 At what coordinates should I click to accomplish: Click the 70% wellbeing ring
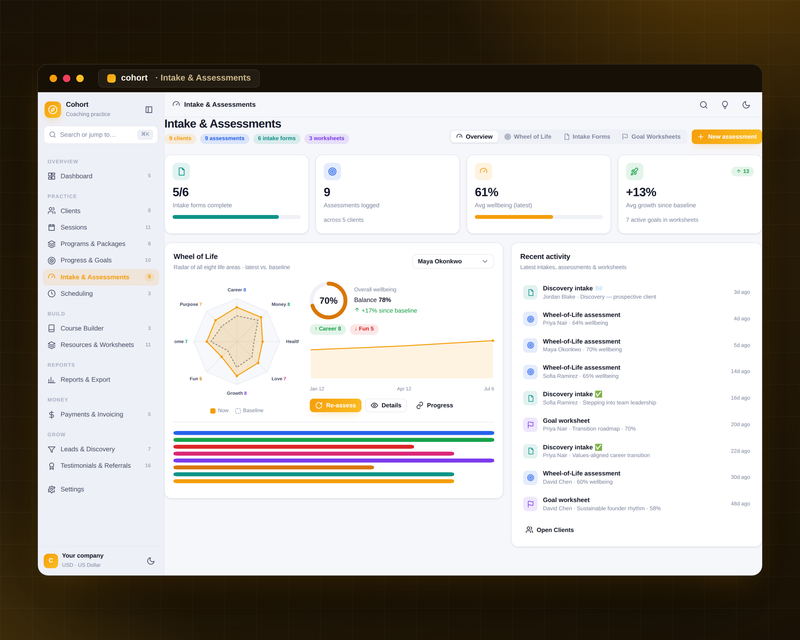tap(329, 301)
